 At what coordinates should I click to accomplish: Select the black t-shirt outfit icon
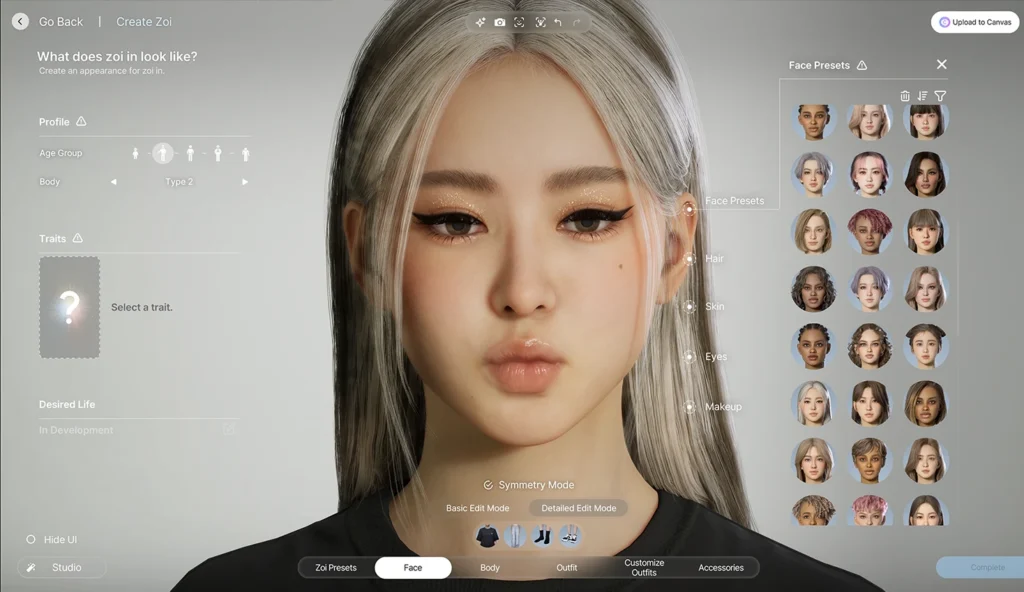point(487,536)
